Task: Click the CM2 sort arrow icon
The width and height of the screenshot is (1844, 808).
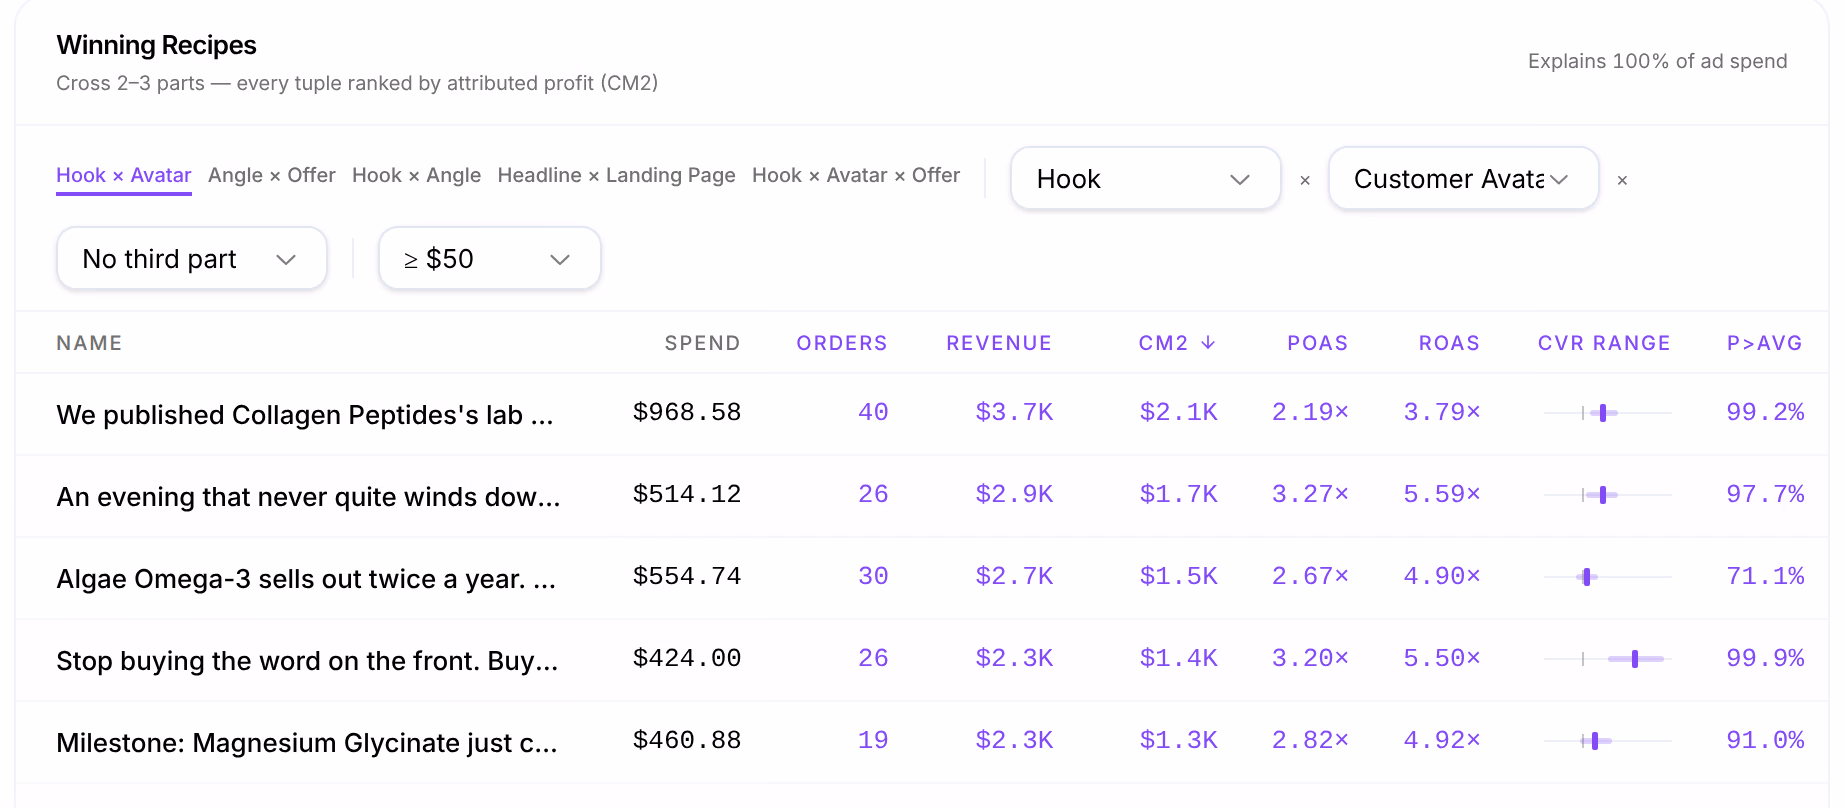Action: tap(1208, 343)
